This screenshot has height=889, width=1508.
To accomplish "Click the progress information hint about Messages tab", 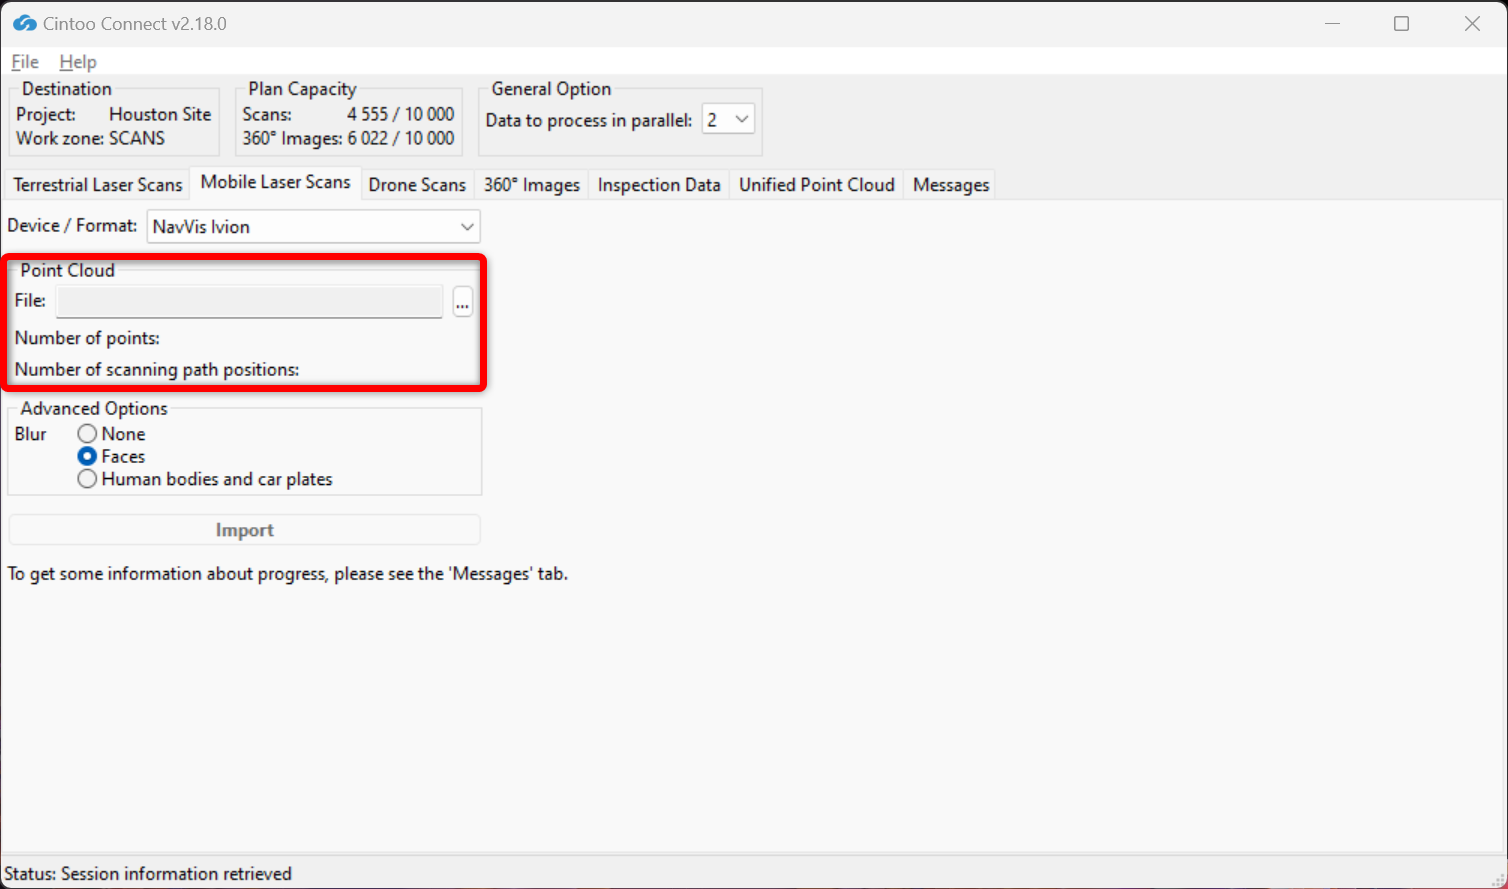I will (288, 574).
